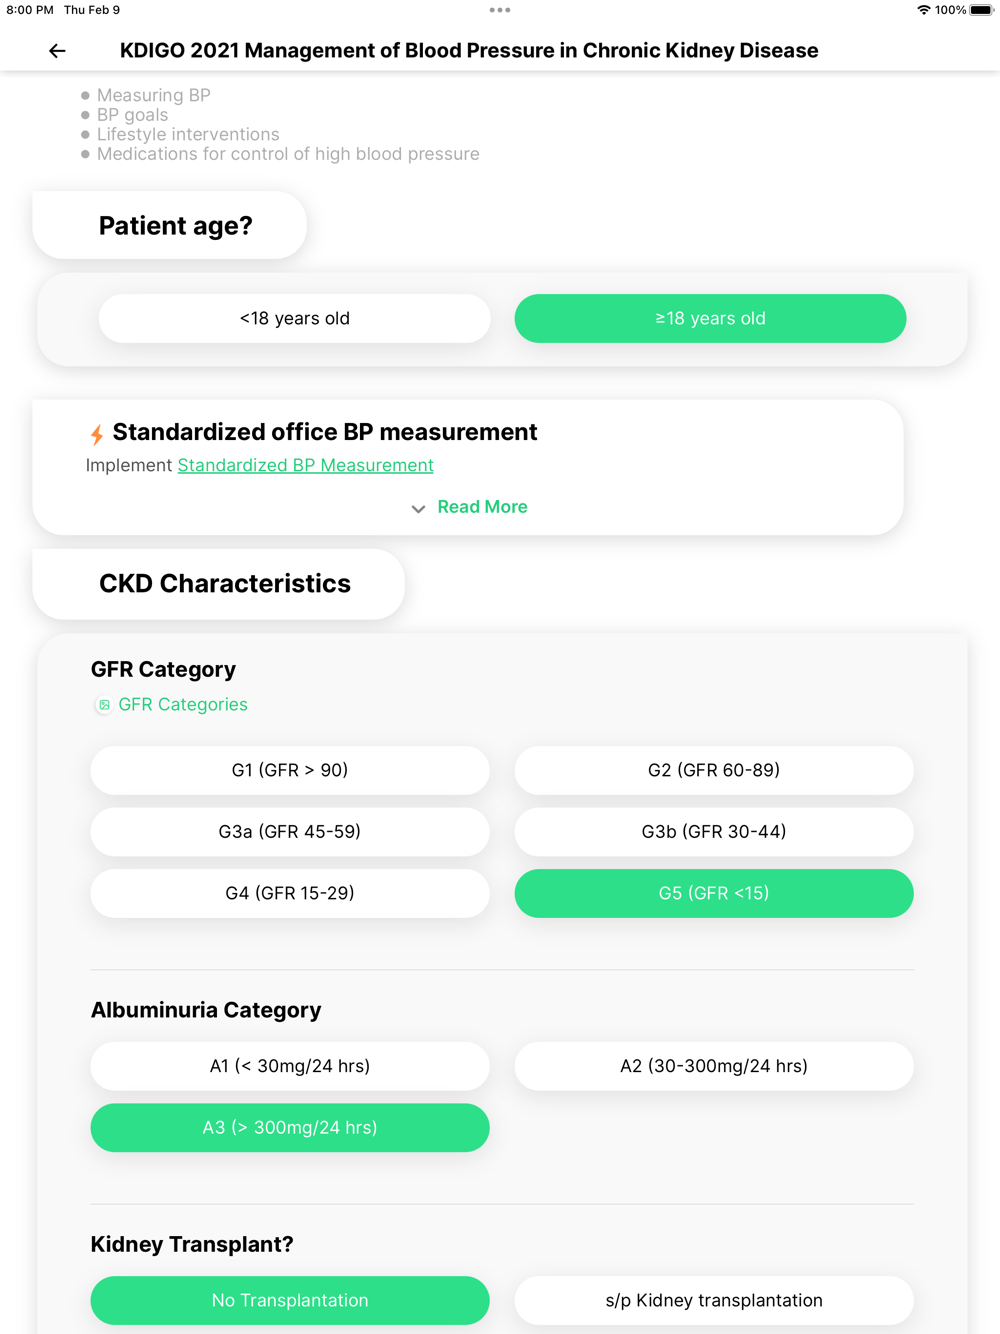Tap the back arrow icon

point(57,51)
